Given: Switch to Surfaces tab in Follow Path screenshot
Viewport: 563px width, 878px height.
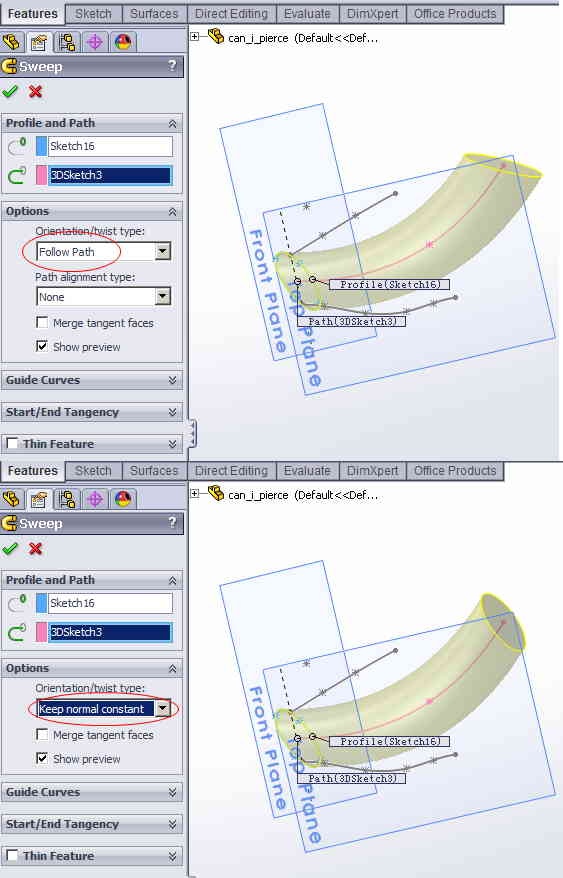Looking at the screenshot, I should pyautogui.click(x=153, y=13).
